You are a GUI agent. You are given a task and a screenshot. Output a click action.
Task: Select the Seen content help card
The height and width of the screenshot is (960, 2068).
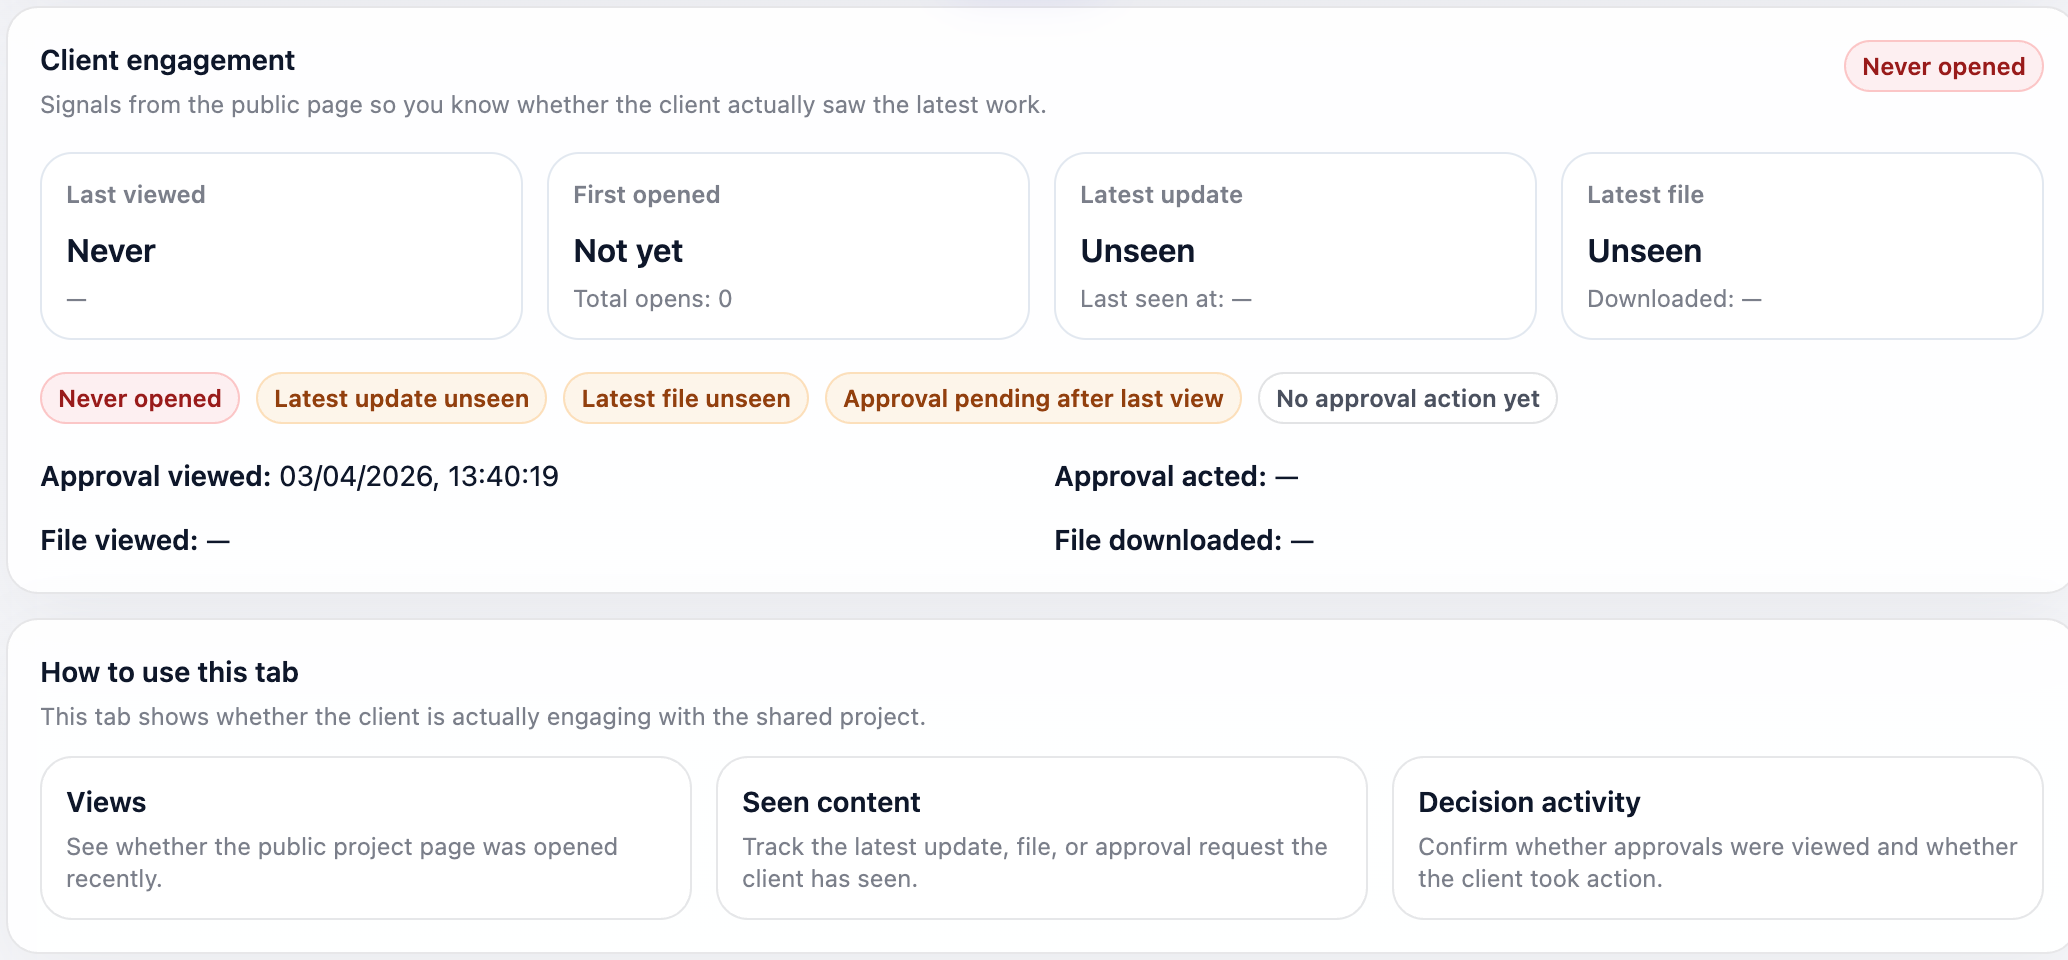1041,838
